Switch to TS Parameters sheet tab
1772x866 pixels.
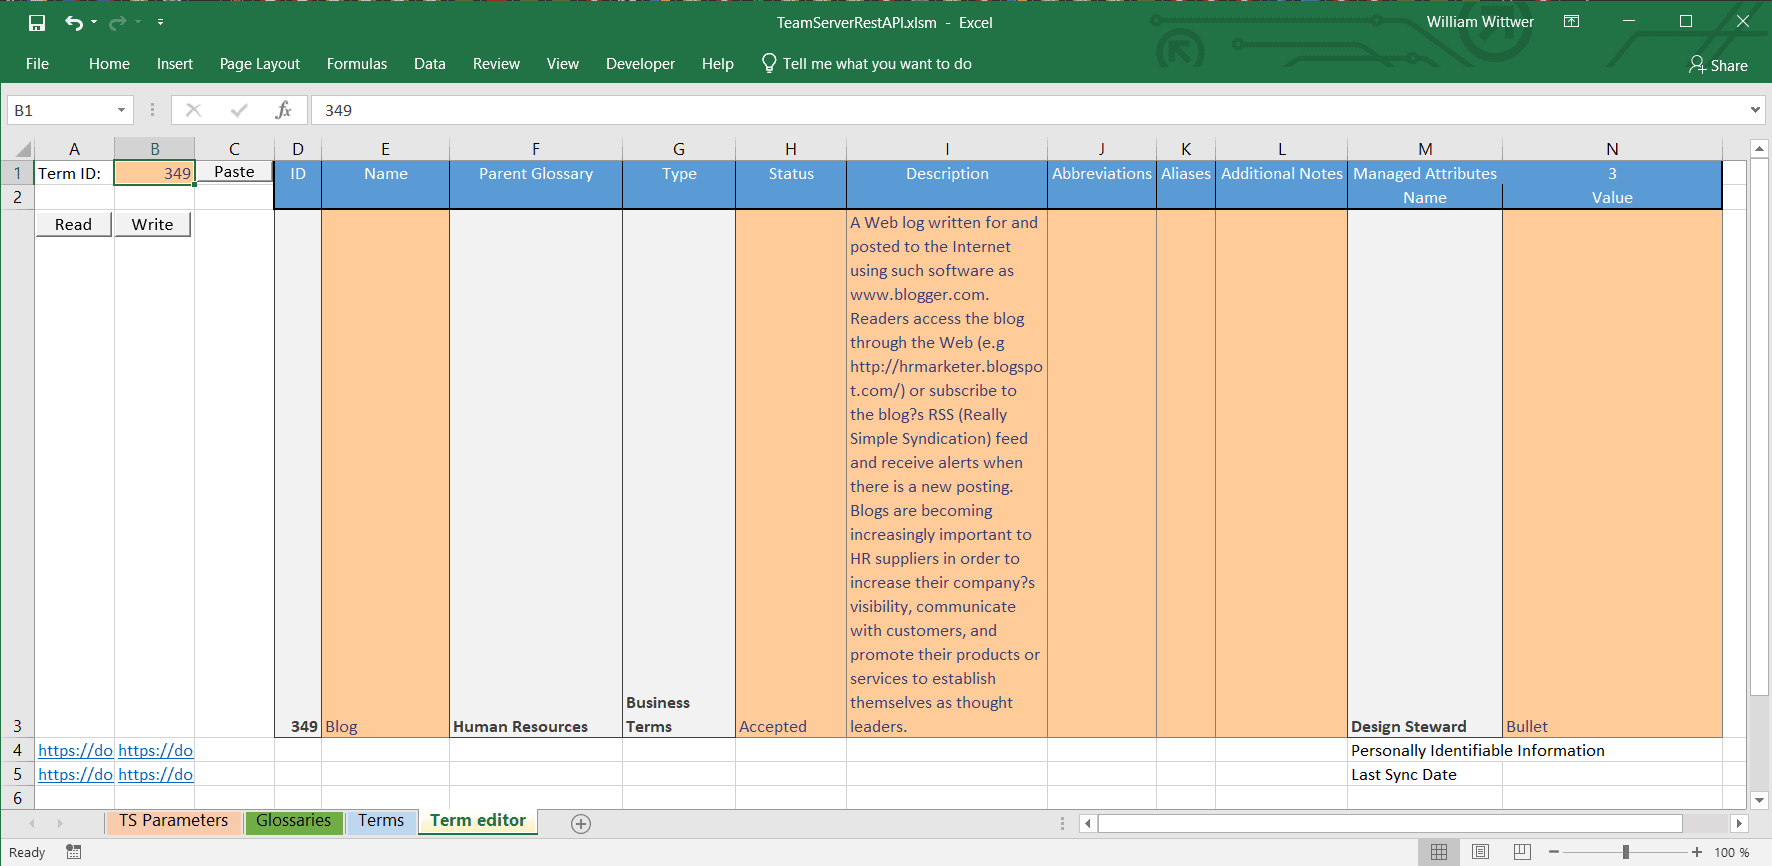coord(174,821)
